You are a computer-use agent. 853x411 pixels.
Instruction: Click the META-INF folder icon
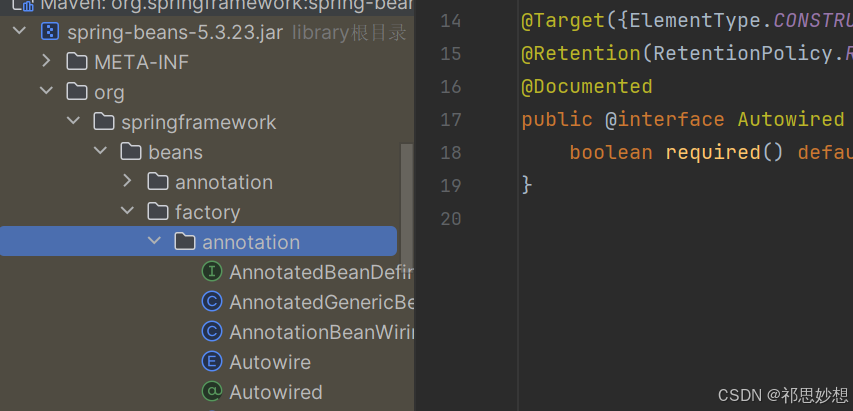point(77,61)
